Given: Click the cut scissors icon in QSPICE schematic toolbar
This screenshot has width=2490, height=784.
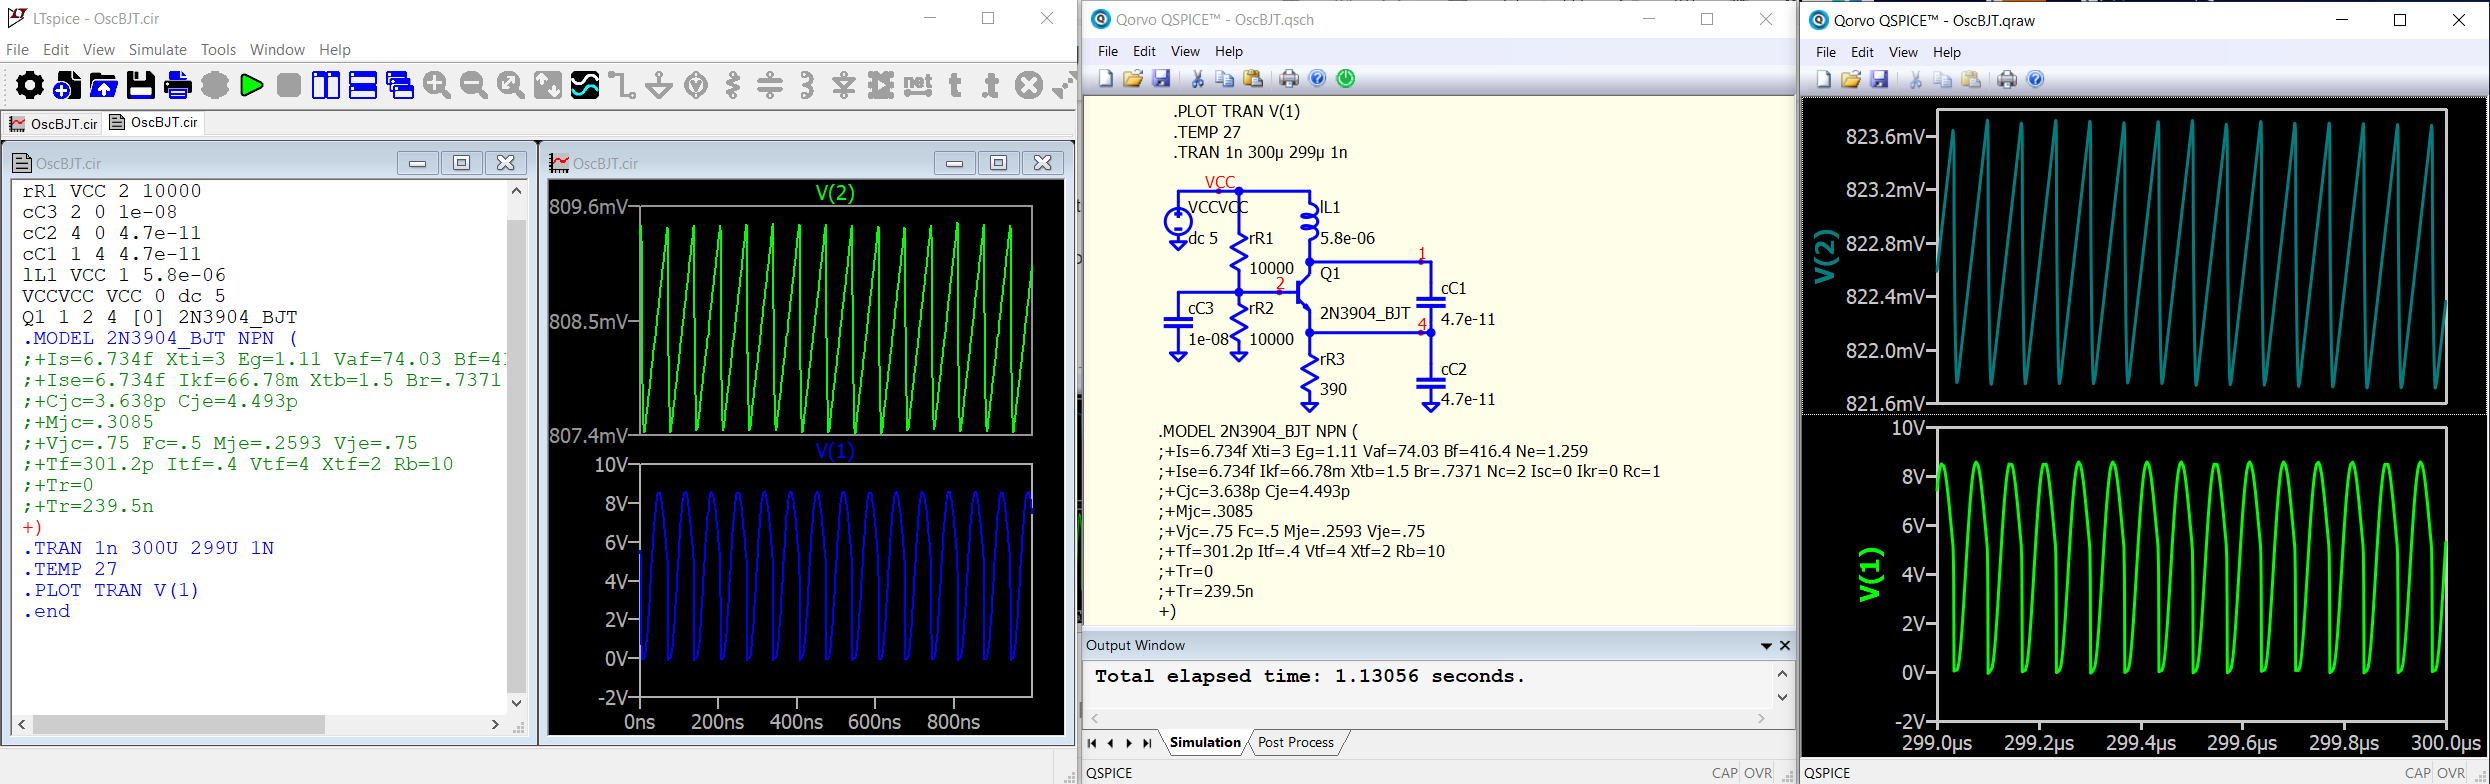Looking at the screenshot, I should (x=1197, y=79).
